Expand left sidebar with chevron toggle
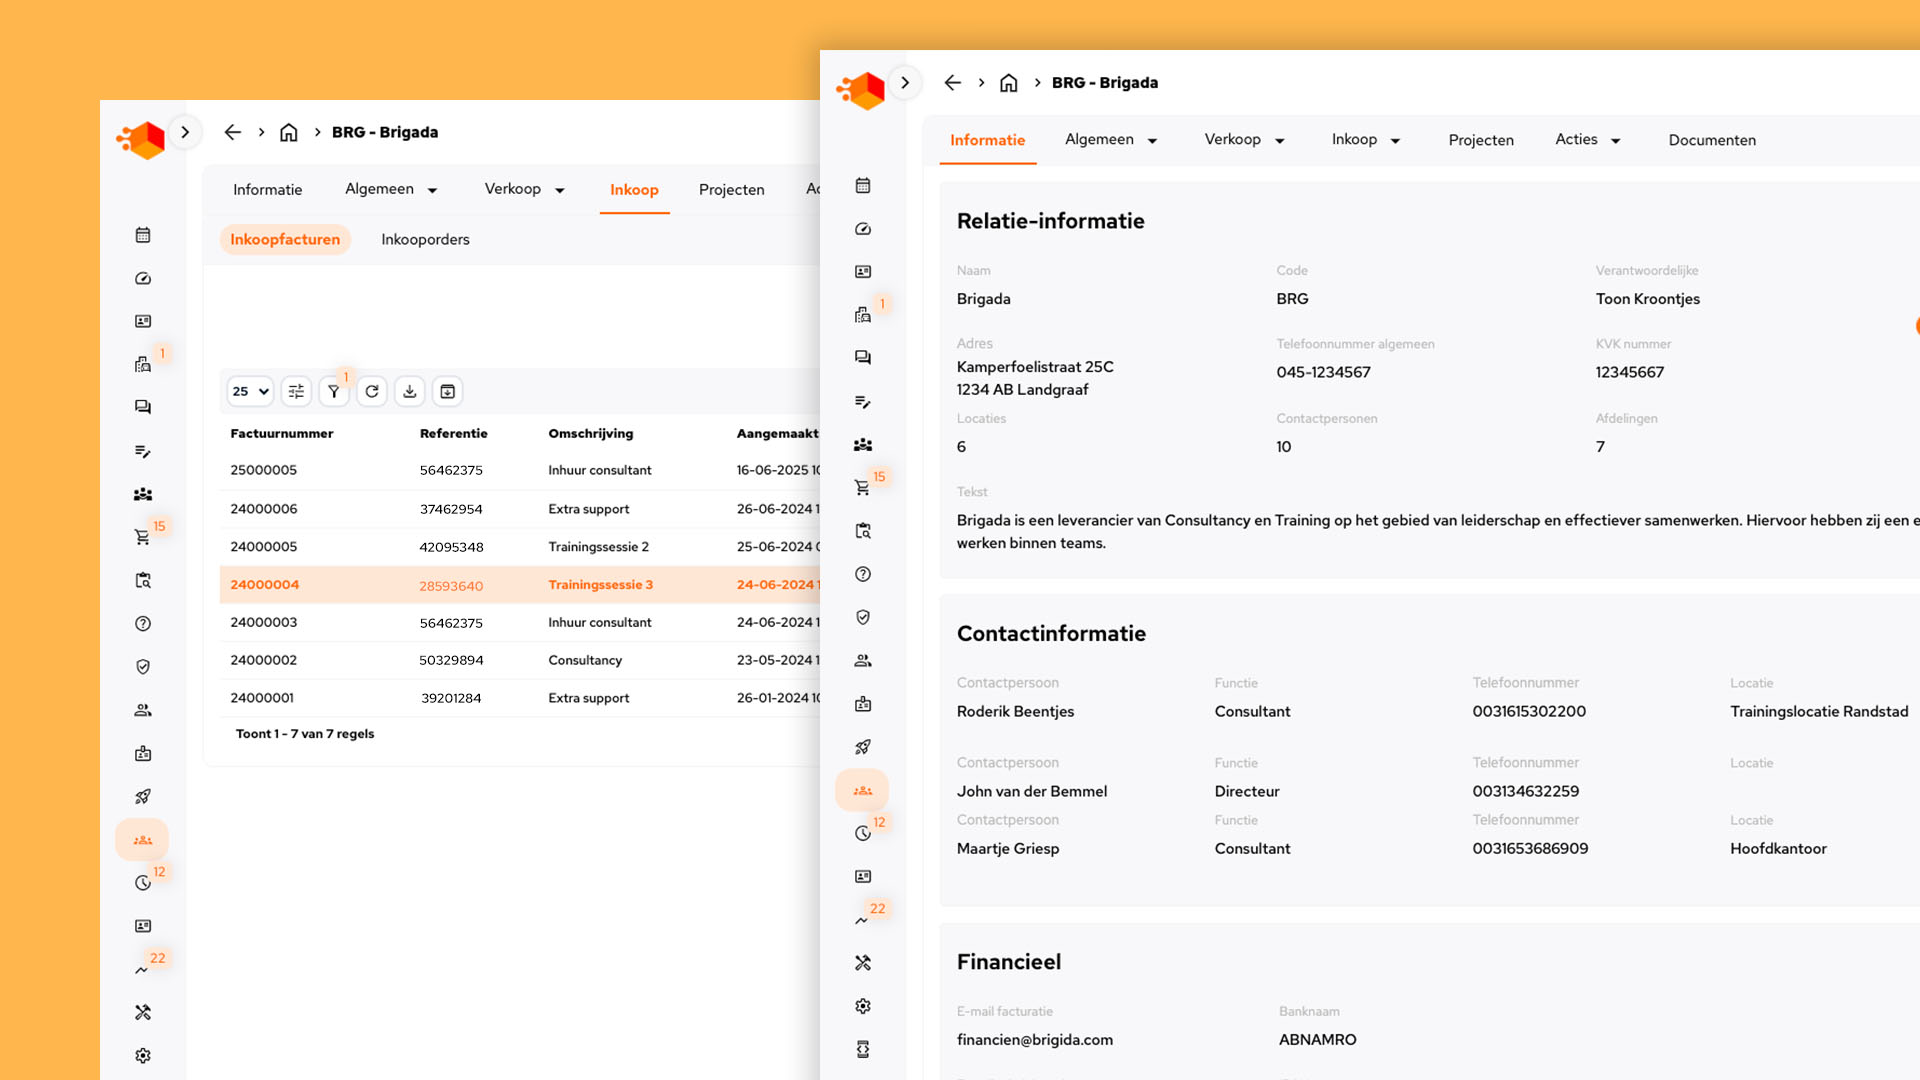 [x=185, y=132]
